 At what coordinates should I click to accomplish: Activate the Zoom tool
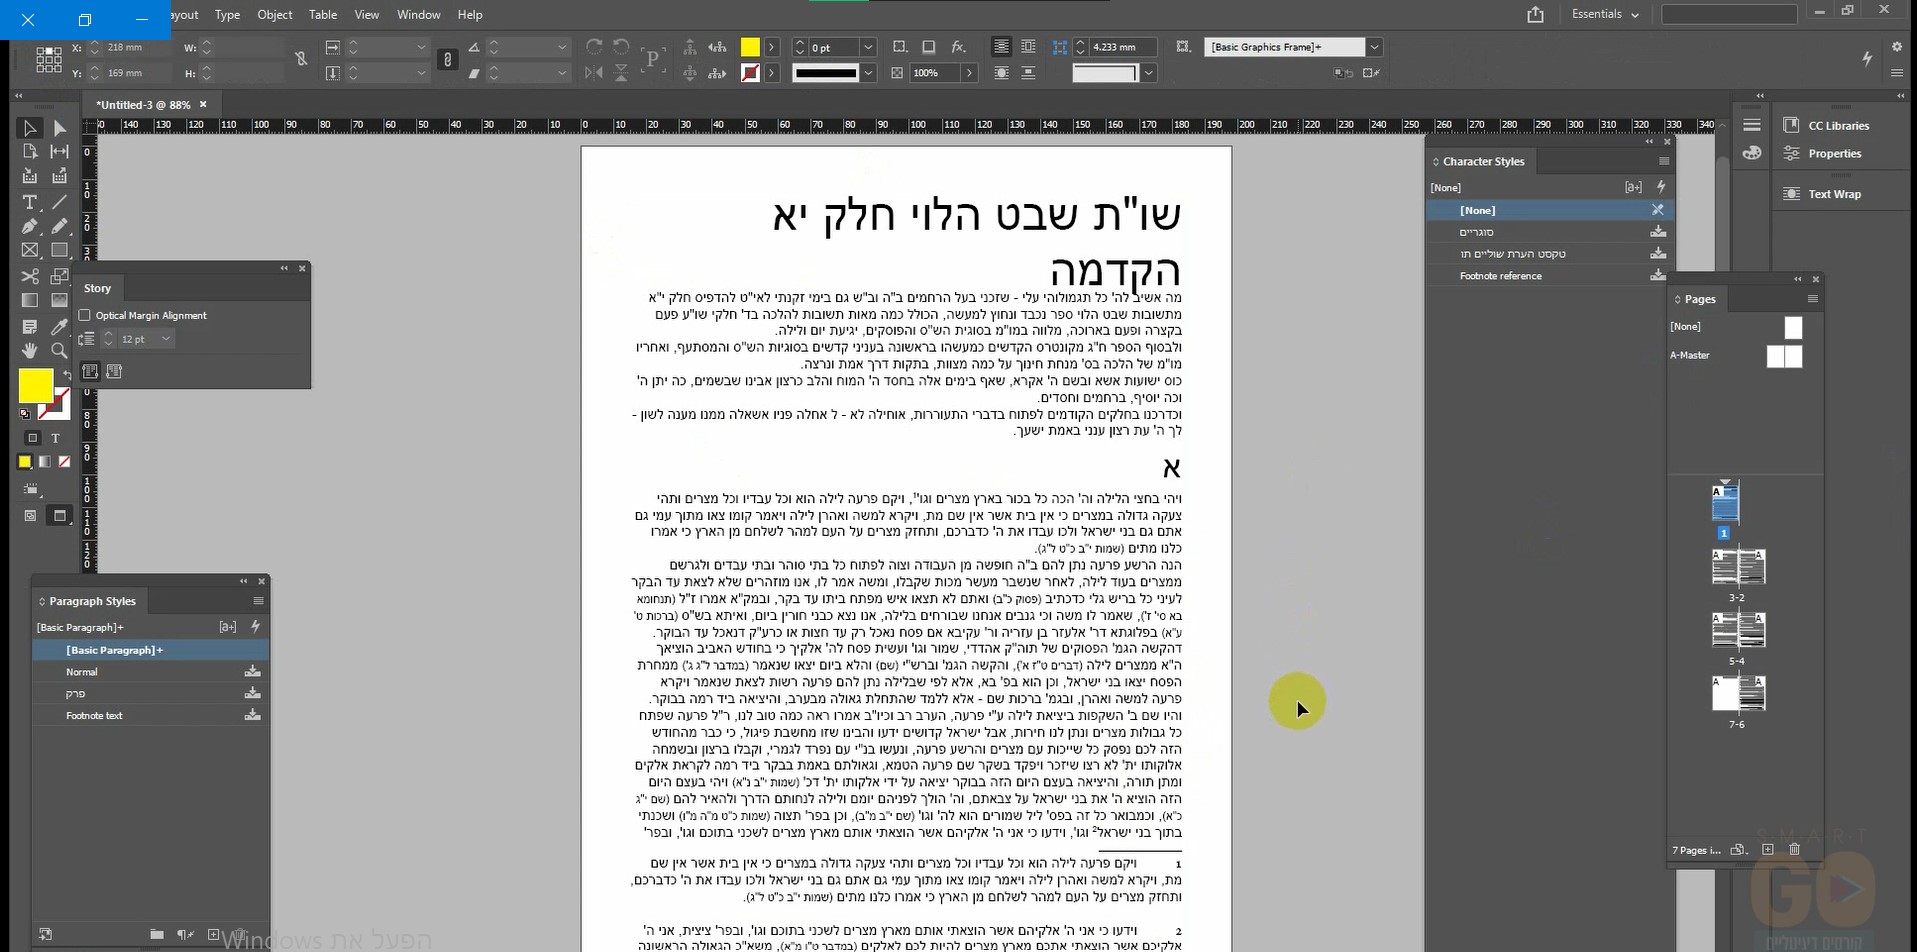tap(59, 349)
